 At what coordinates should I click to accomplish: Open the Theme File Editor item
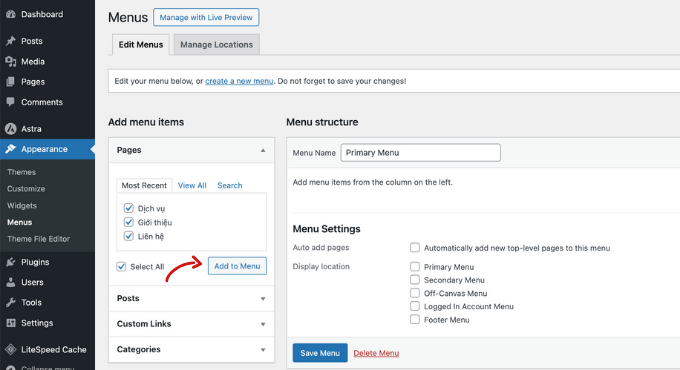(38, 239)
